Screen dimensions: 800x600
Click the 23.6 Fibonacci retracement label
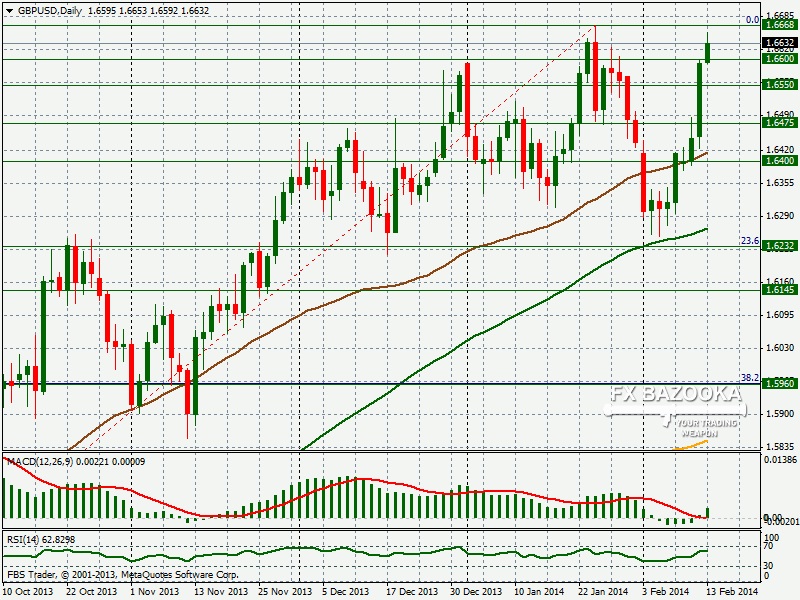point(749,240)
